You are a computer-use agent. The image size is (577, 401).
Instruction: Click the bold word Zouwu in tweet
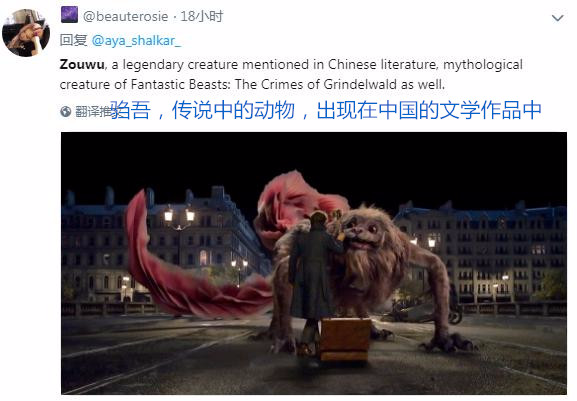pyautogui.click(x=82, y=64)
